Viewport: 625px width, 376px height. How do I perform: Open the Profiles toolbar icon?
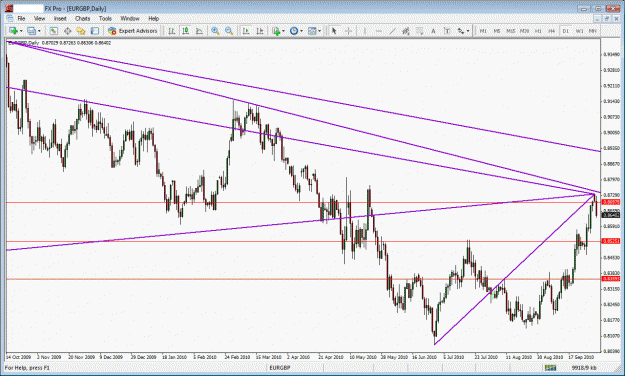coord(31,31)
